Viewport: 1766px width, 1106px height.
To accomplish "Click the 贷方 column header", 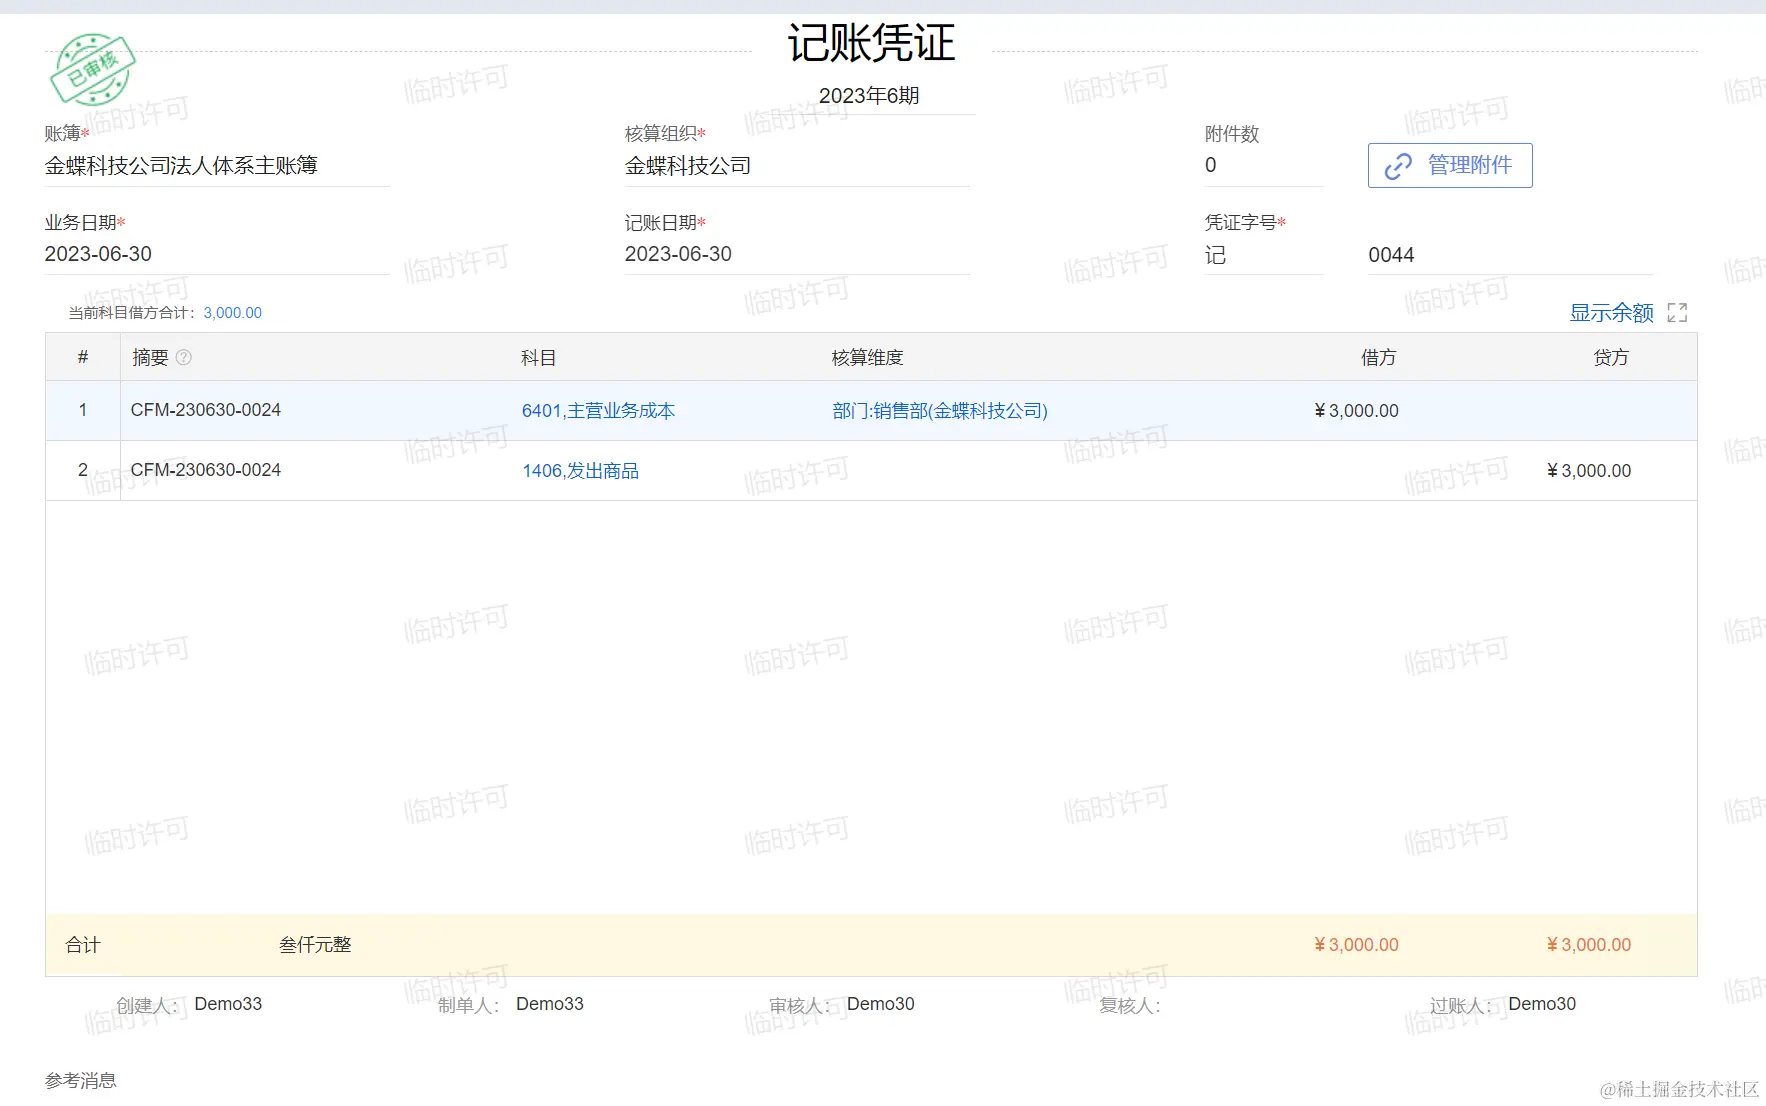I will click(1611, 358).
